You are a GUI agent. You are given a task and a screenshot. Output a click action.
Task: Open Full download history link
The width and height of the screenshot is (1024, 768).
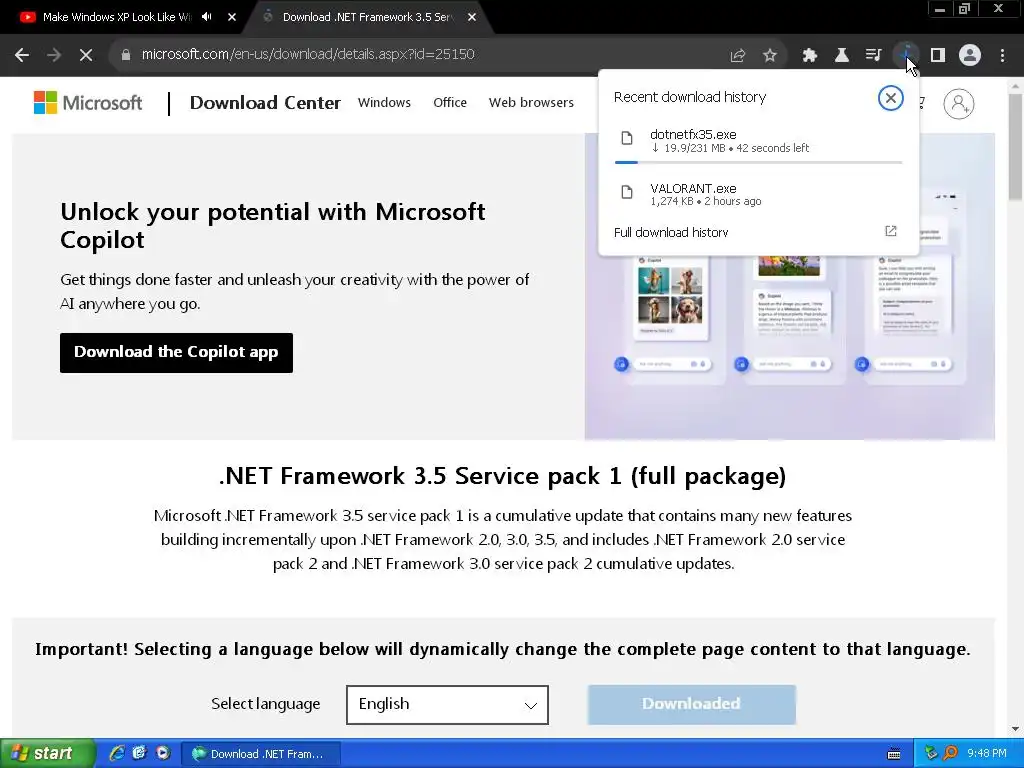click(x=671, y=232)
